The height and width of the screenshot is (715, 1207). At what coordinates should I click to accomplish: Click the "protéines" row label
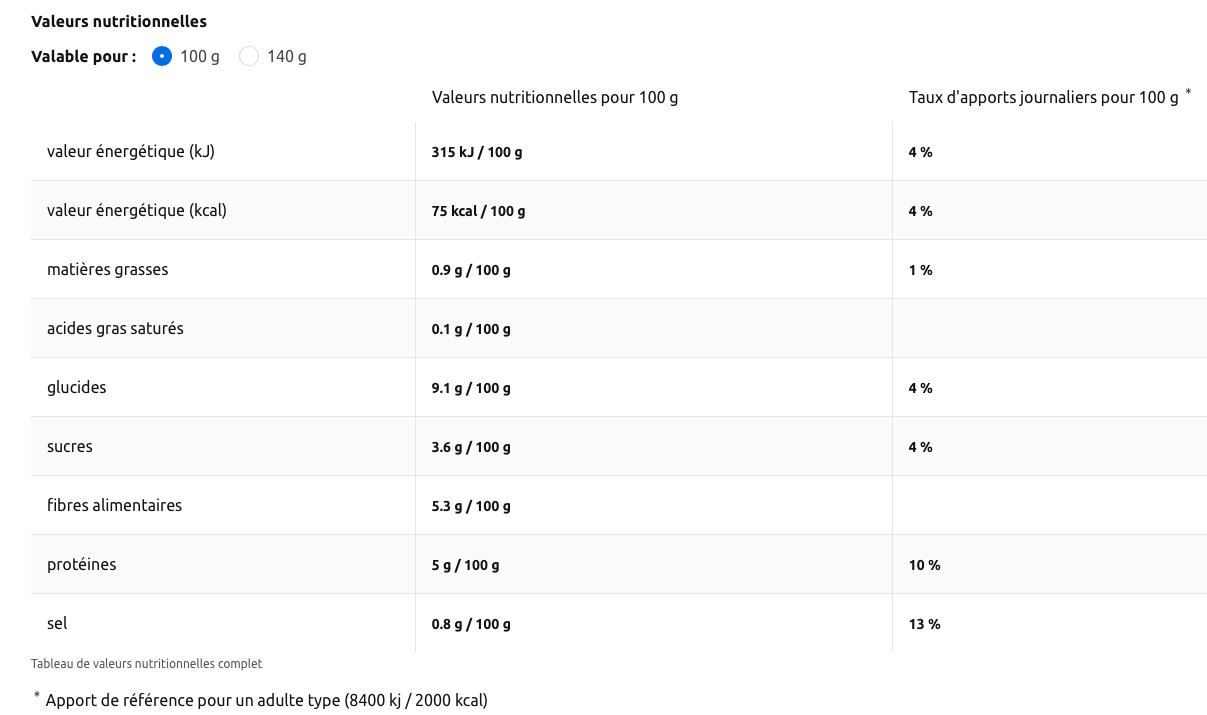(x=82, y=565)
